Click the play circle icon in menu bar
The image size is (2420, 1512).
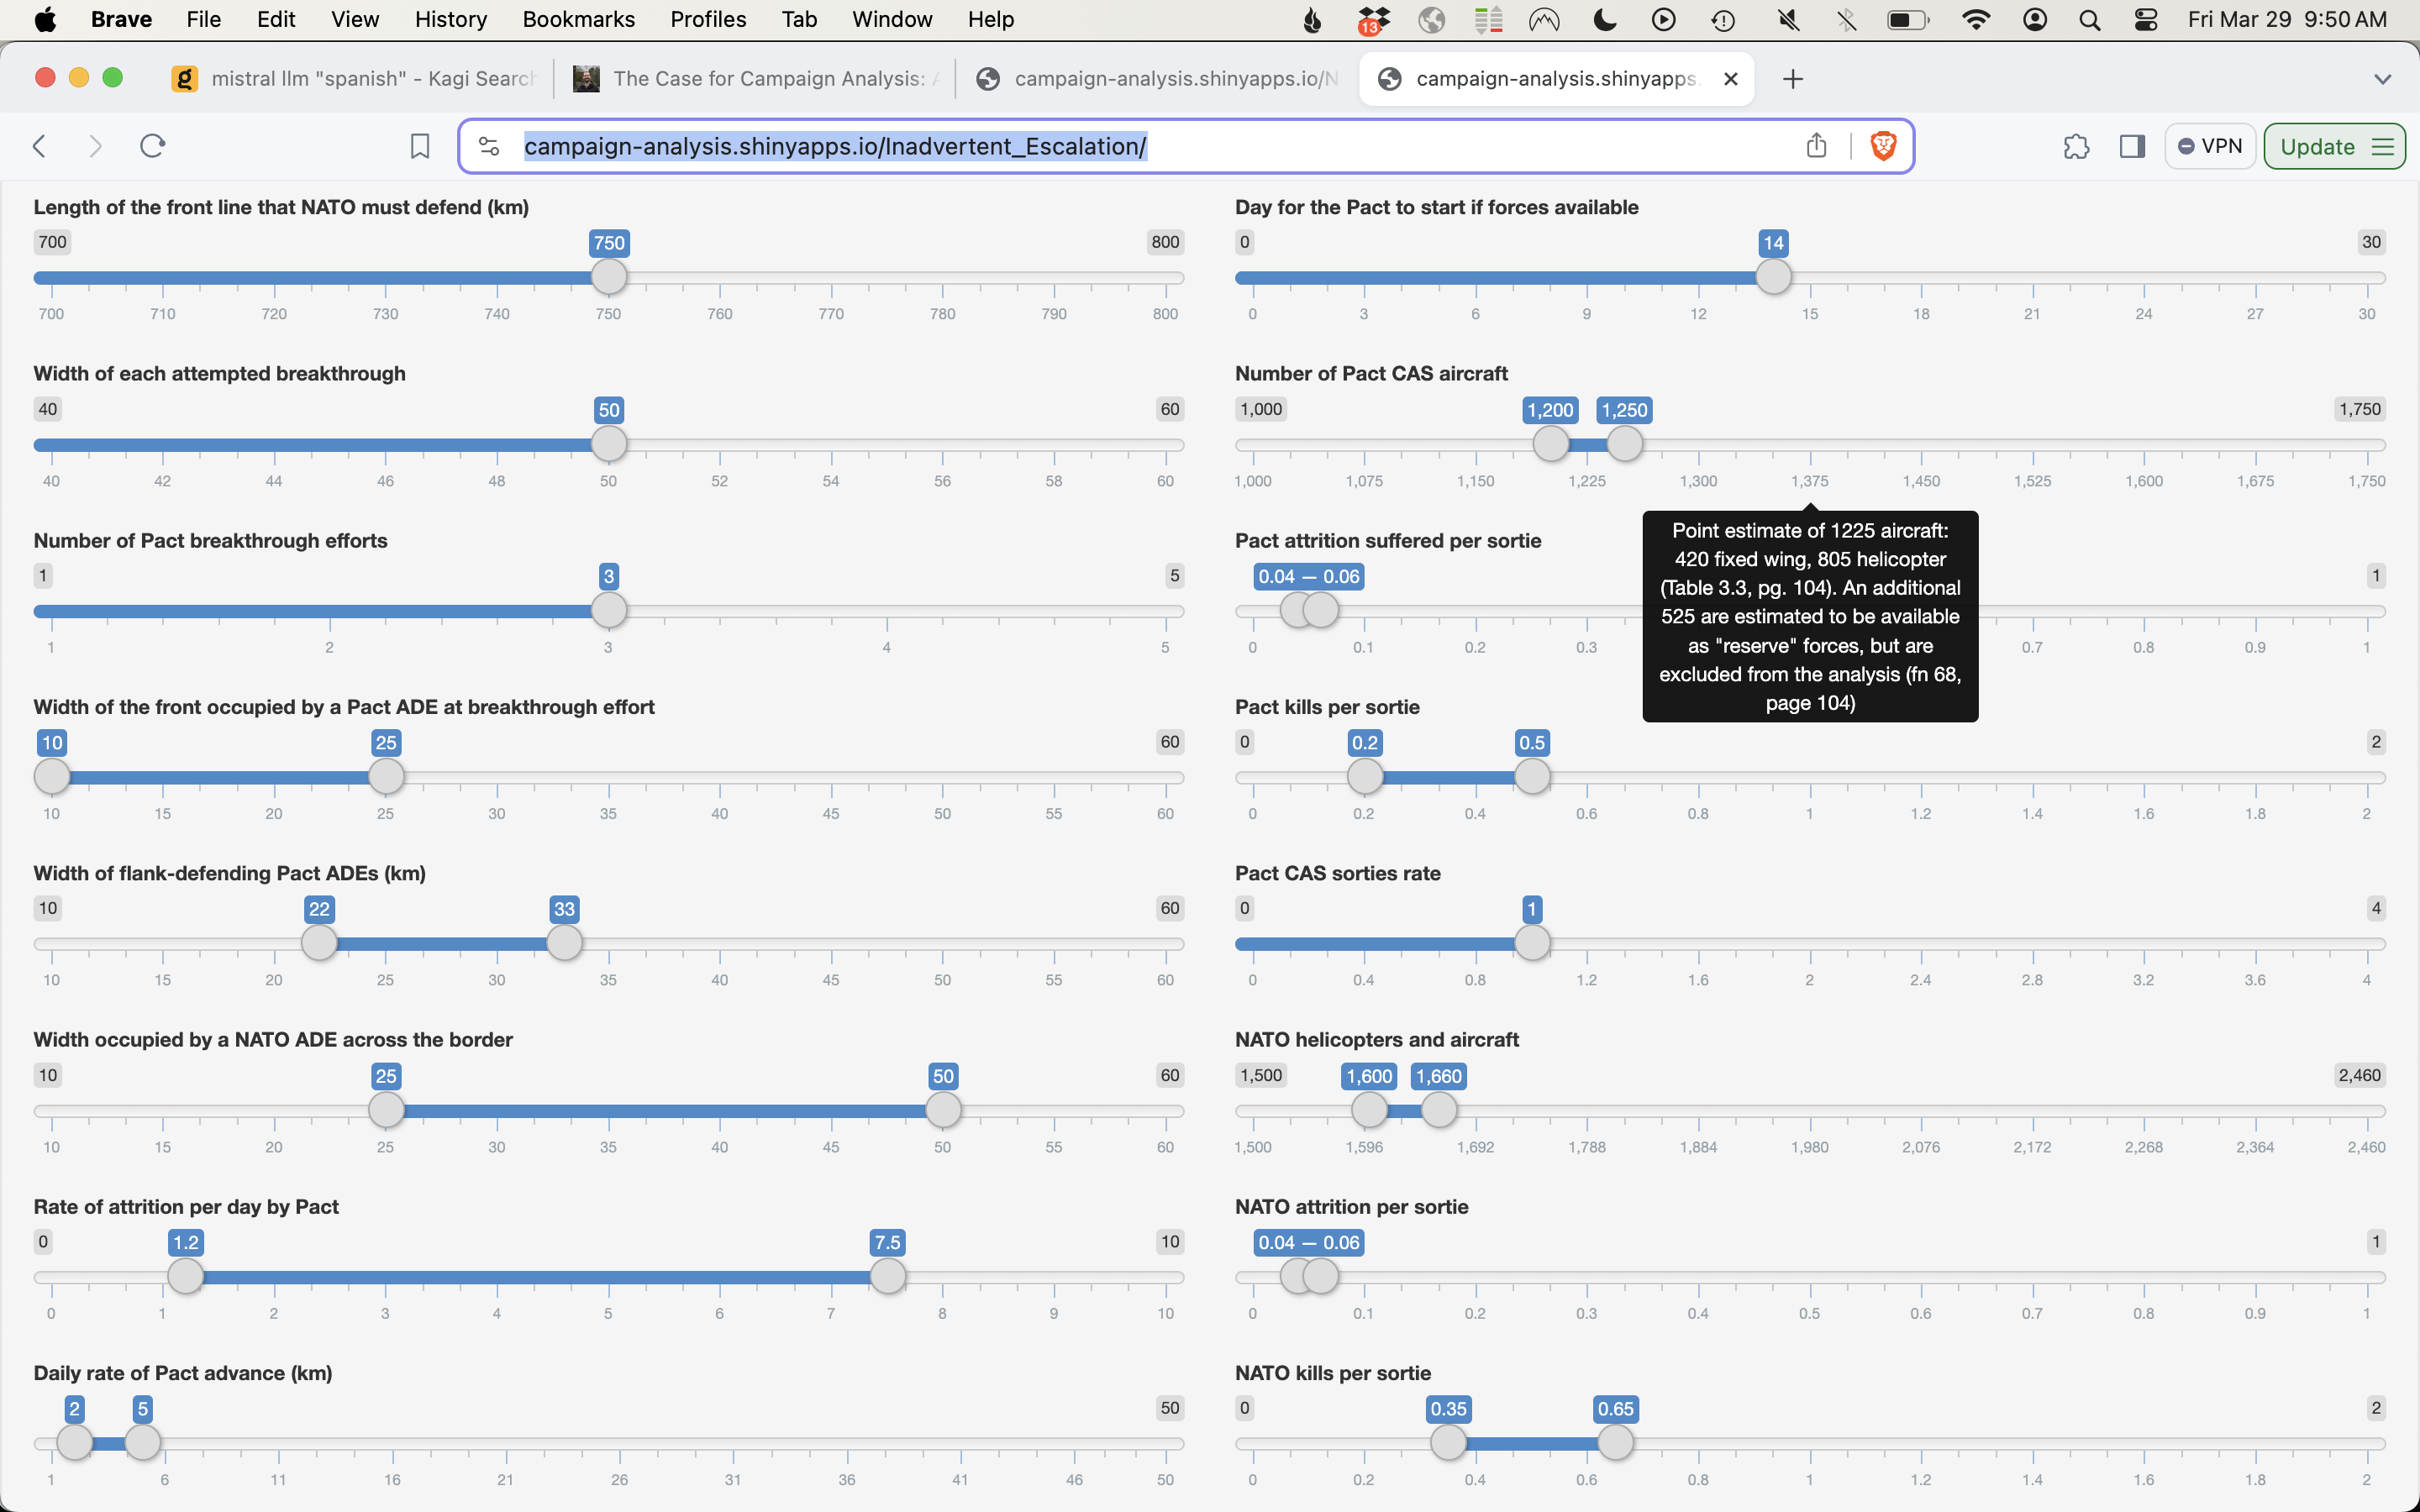[1663, 19]
